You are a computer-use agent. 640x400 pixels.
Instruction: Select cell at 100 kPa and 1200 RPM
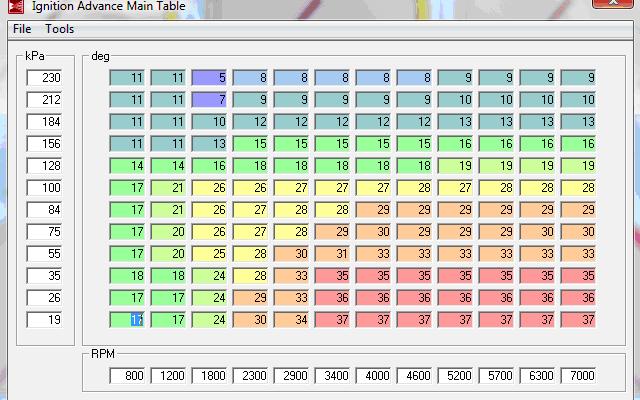tap(168, 188)
